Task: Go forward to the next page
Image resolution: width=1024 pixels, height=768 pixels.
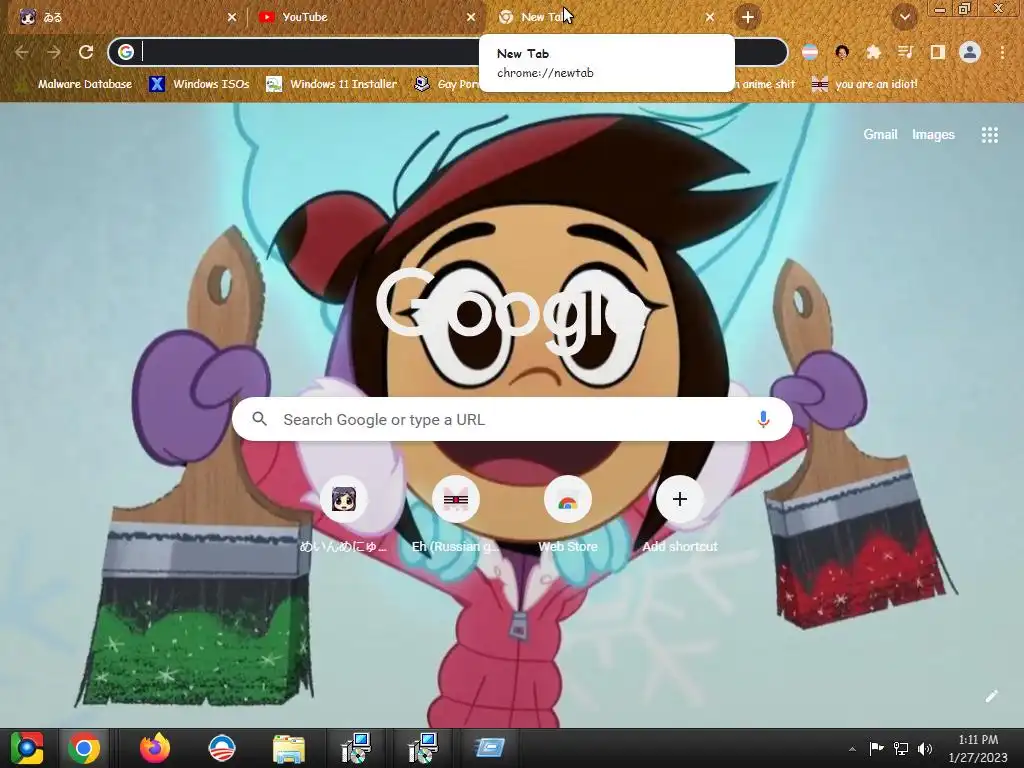Action: point(54,52)
